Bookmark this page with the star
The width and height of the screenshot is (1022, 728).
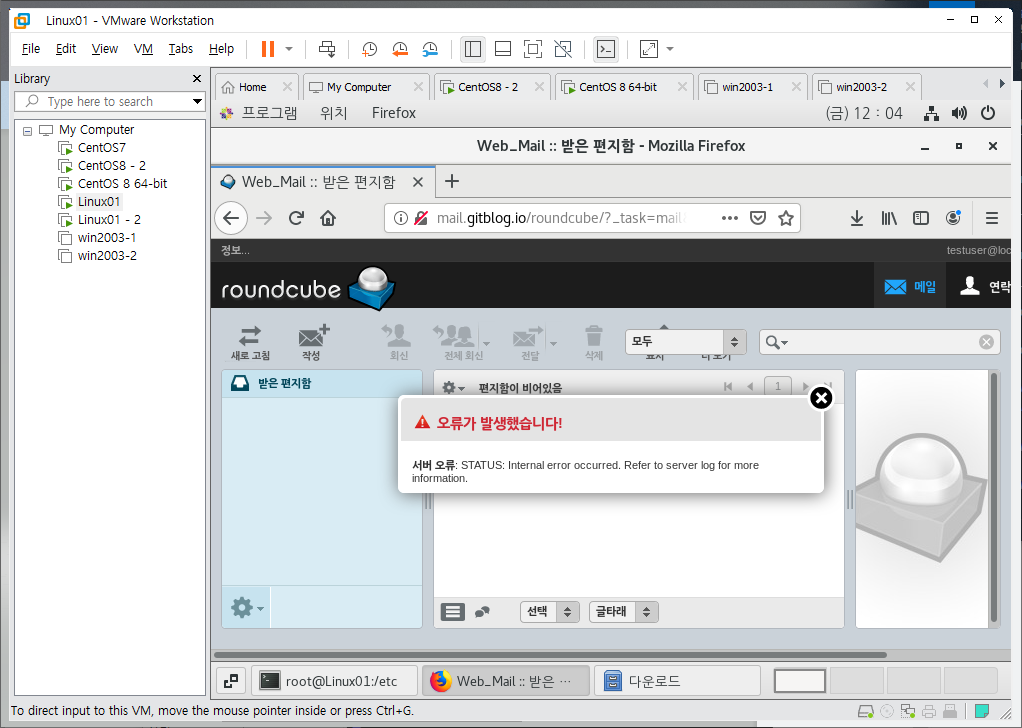(x=786, y=218)
